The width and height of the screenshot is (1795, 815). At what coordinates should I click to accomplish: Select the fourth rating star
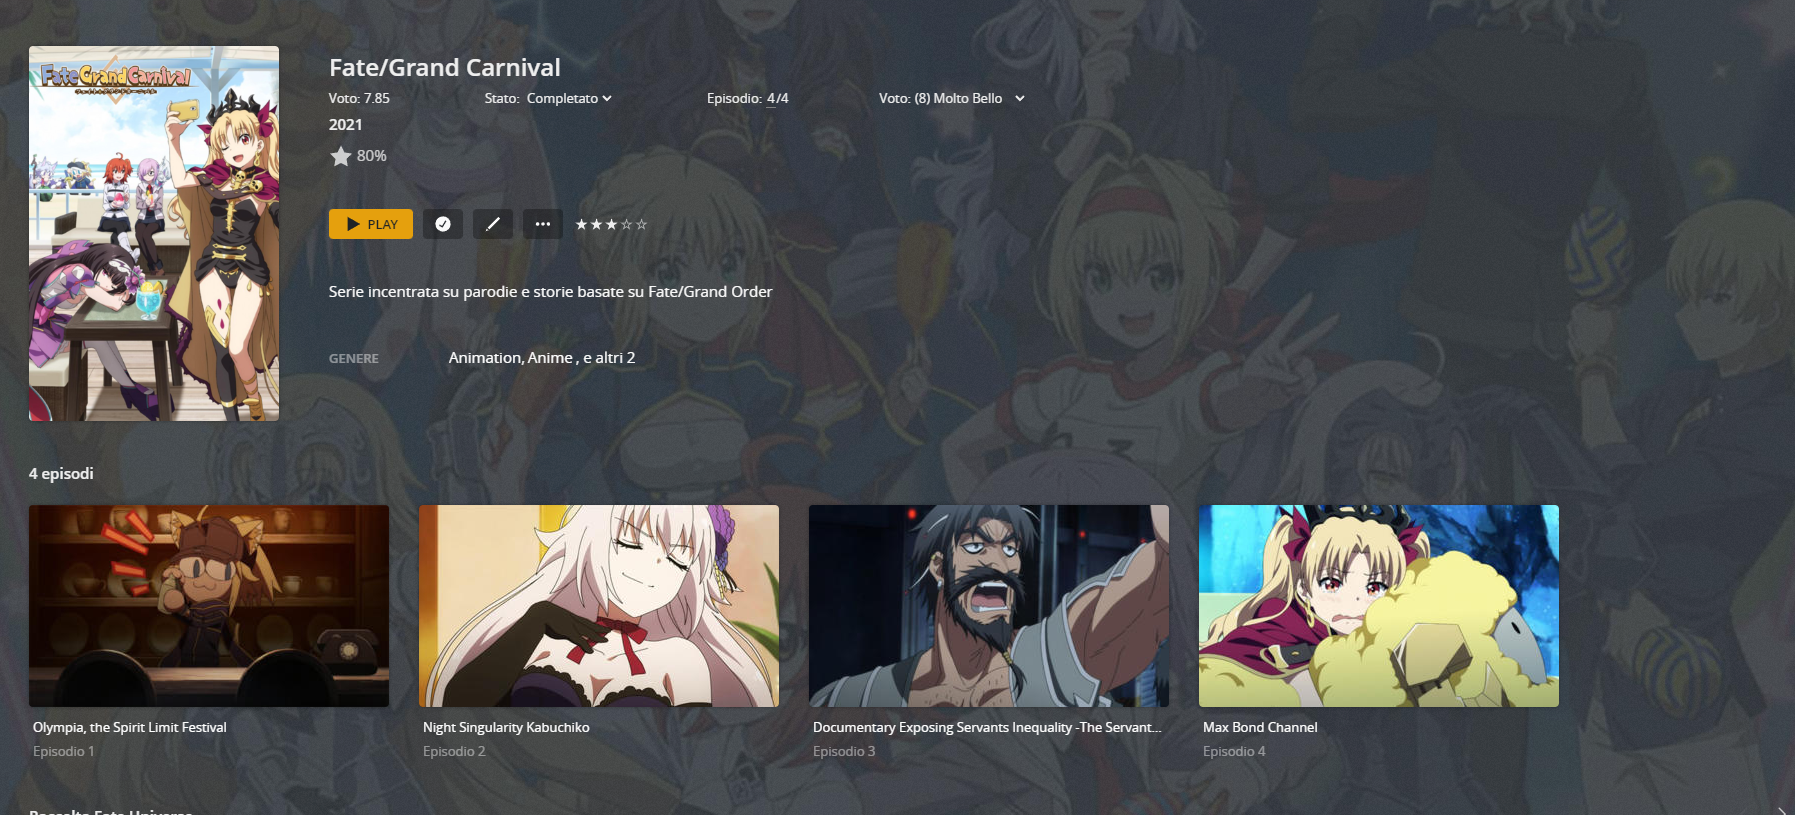coord(627,225)
